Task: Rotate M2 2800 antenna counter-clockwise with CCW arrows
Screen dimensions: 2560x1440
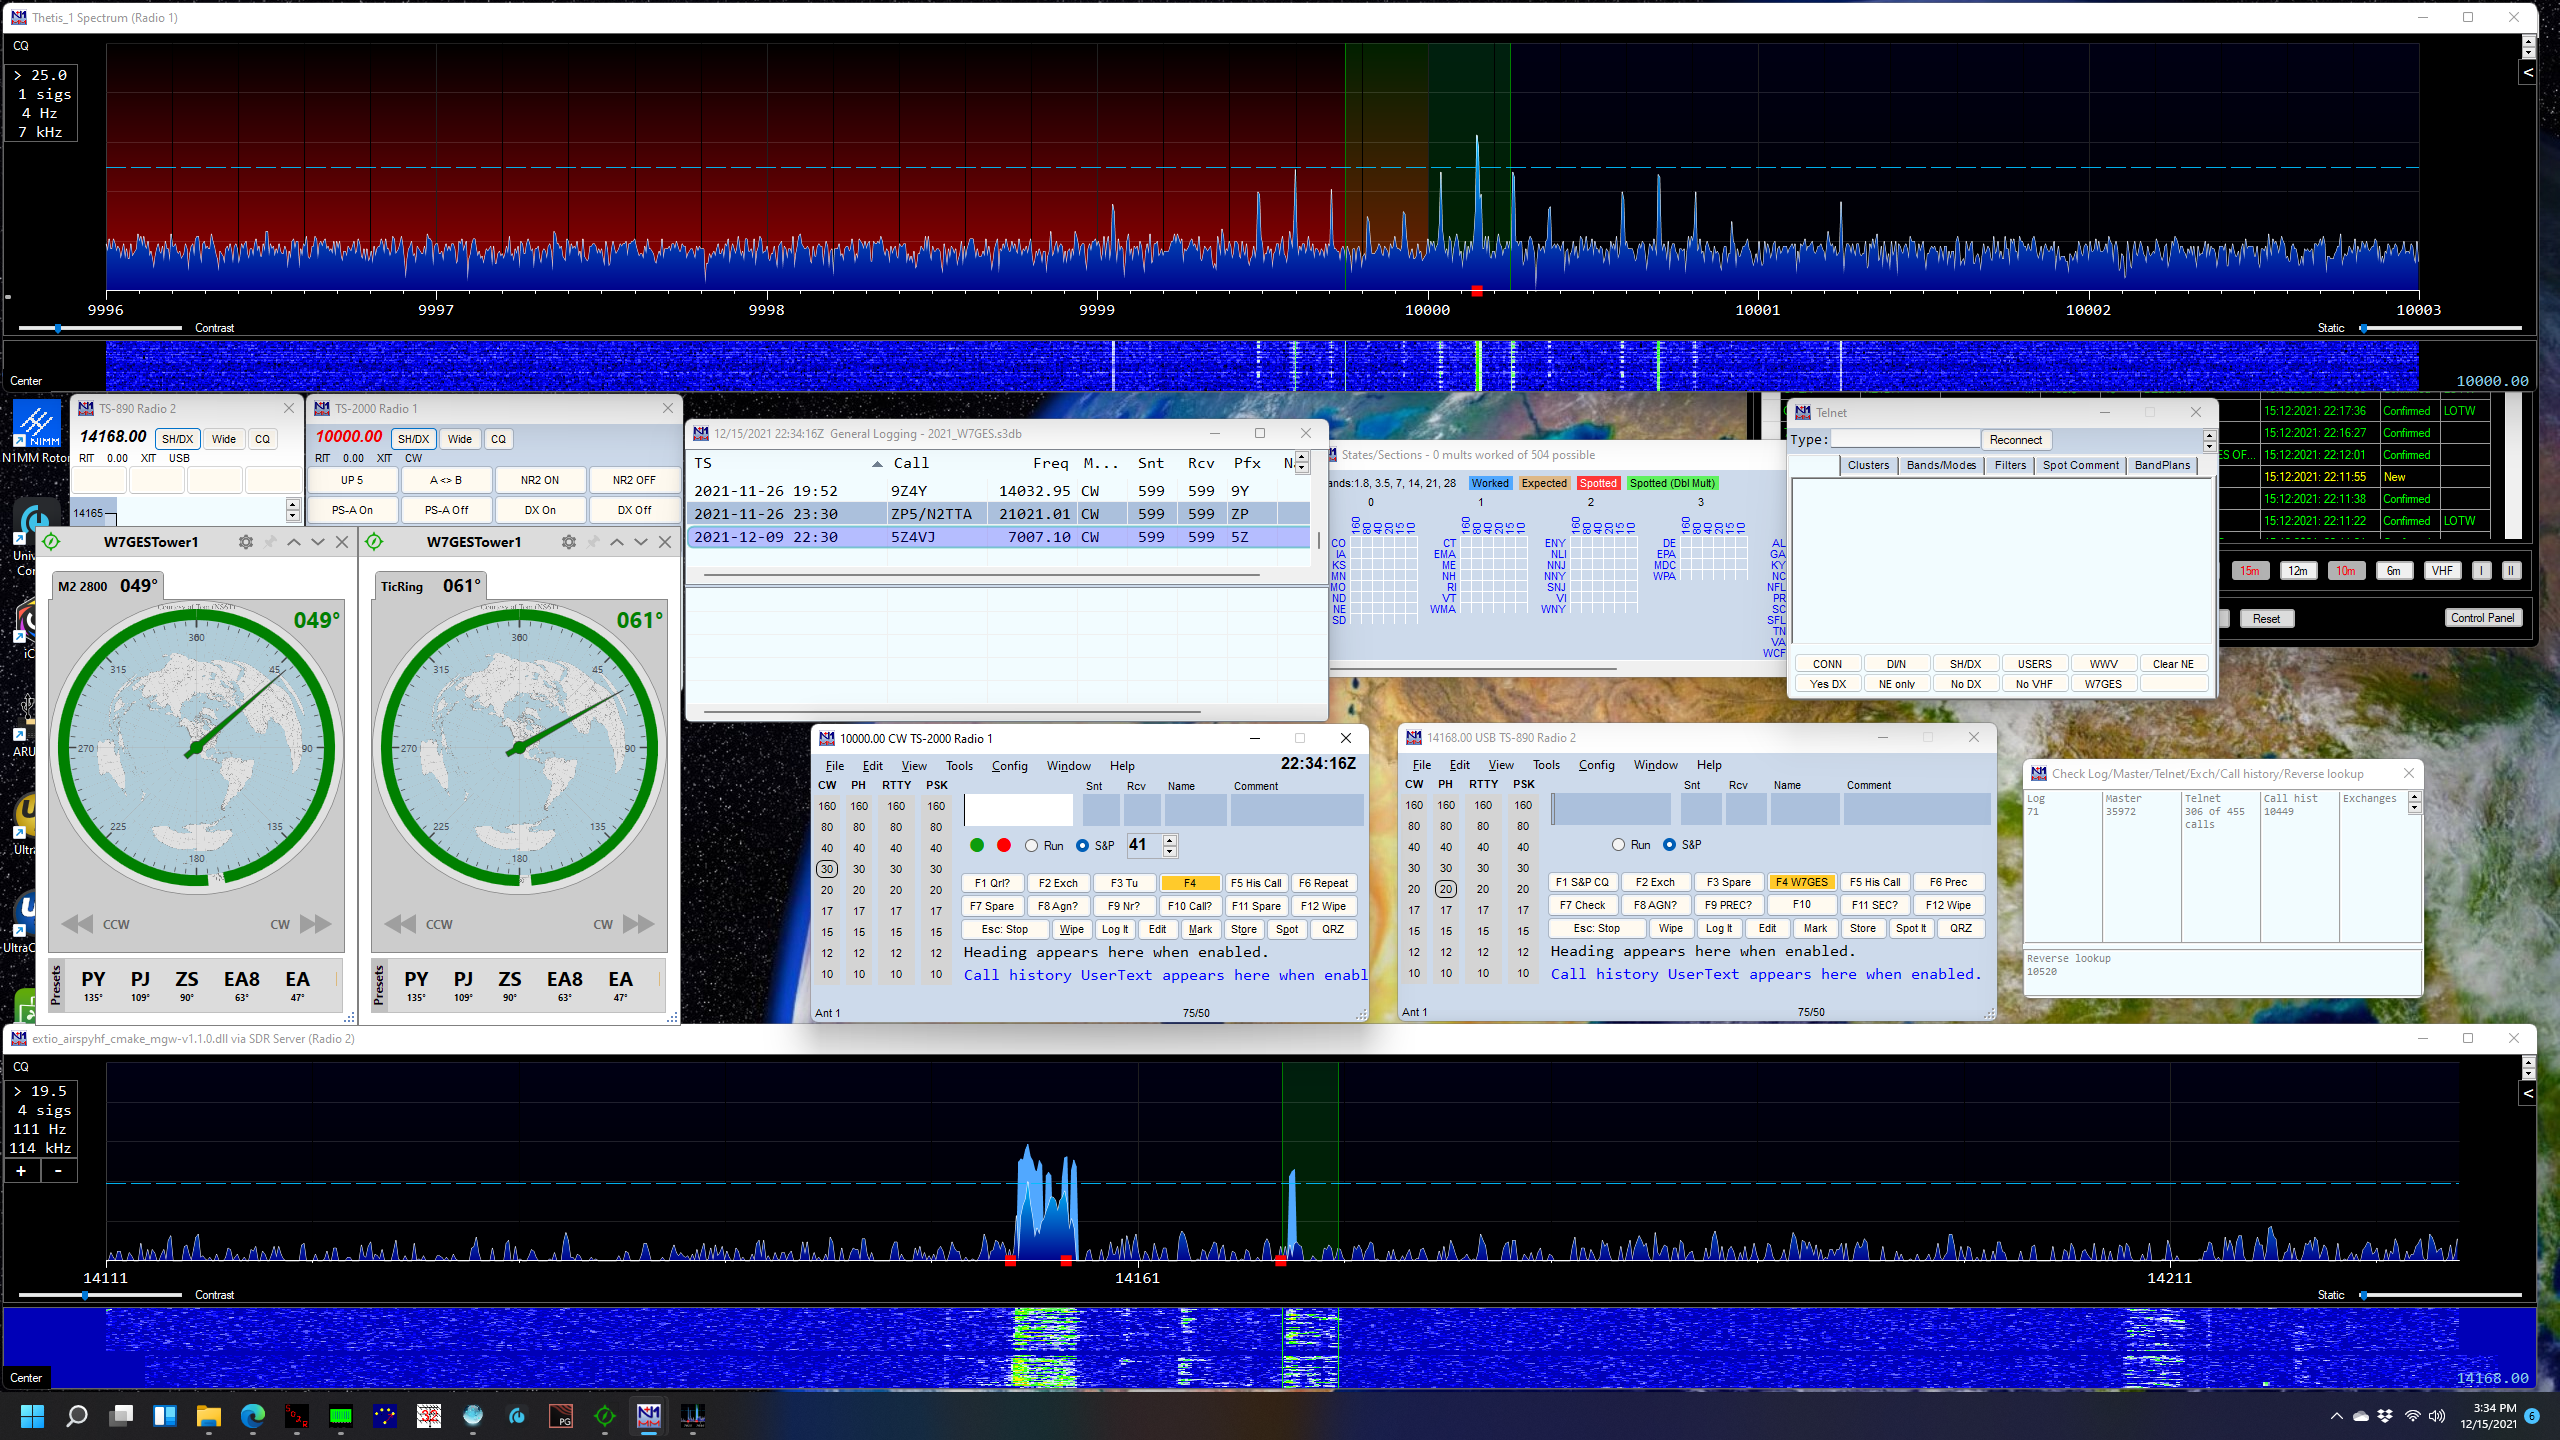Action: point(78,924)
